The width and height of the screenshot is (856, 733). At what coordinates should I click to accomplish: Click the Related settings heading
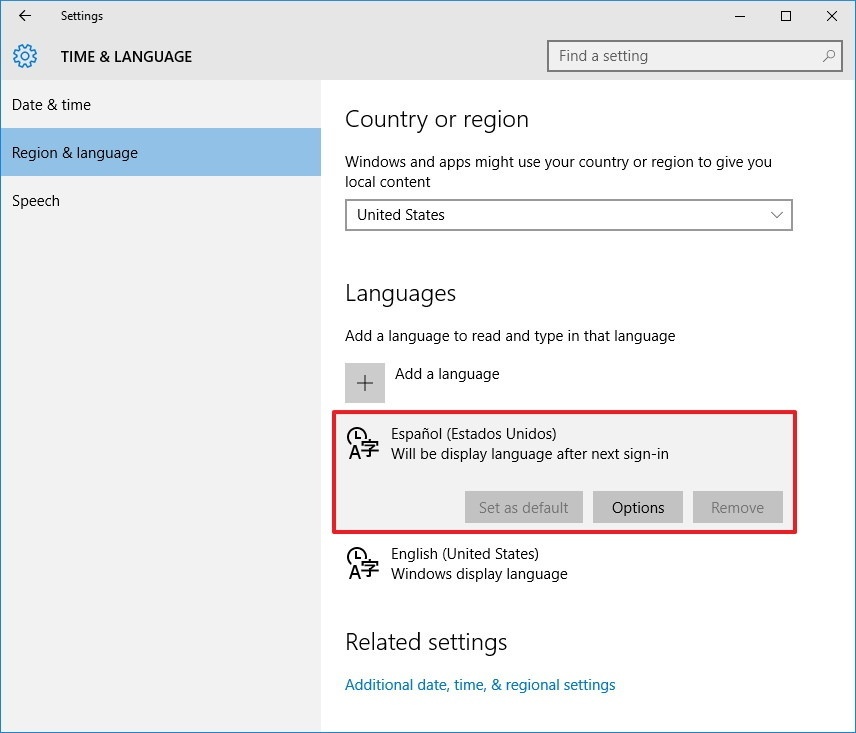426,642
